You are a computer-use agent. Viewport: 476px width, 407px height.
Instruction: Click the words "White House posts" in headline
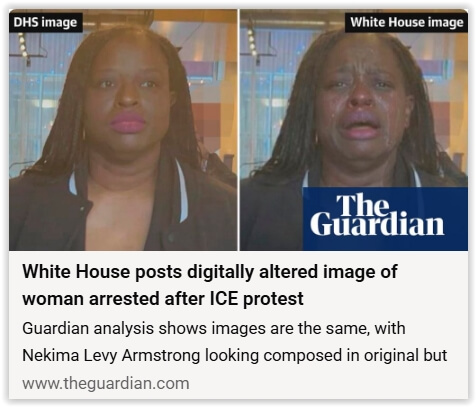[x=102, y=272]
